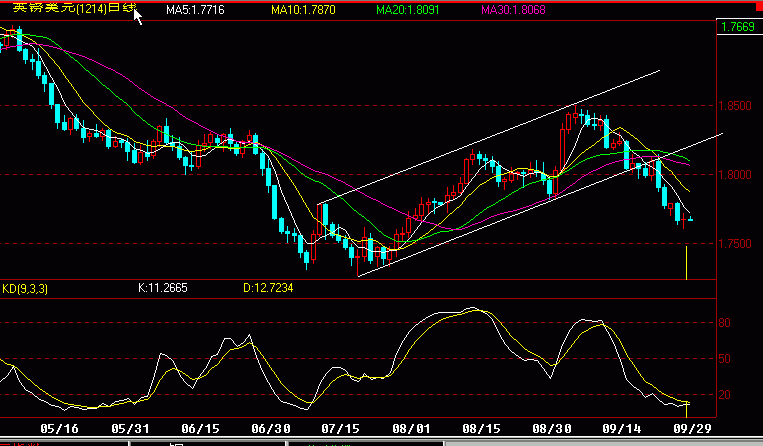Click the current price box 1.7669
Screen dimensions: 763x446
click(738, 27)
